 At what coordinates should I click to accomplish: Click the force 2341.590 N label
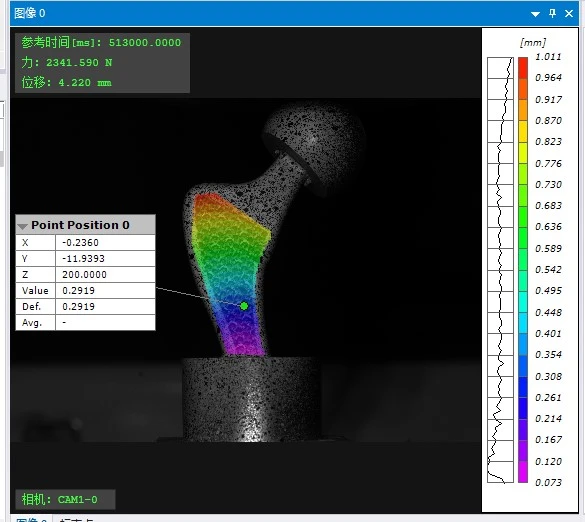(x=67, y=62)
